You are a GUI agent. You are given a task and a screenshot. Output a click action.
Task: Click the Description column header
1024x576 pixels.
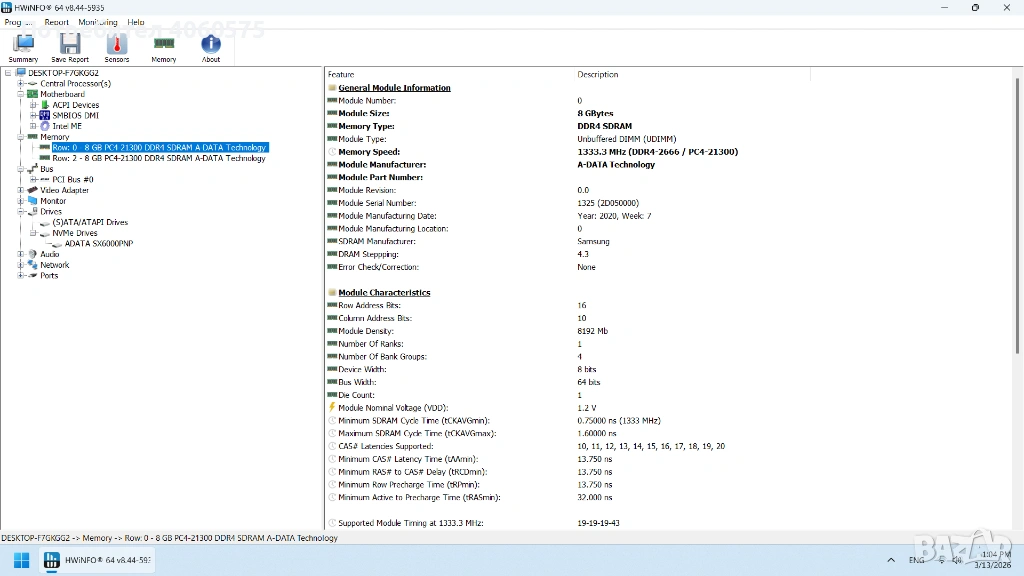[x=597, y=75]
